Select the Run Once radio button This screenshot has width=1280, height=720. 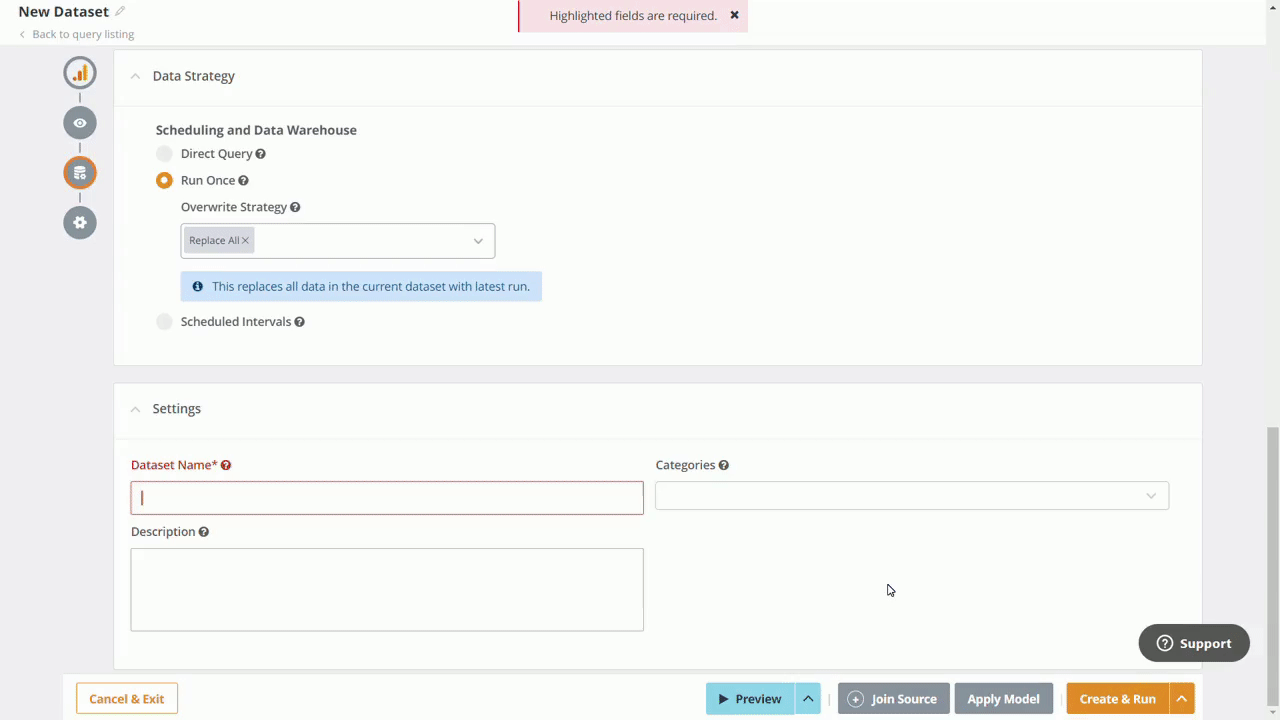click(x=164, y=180)
